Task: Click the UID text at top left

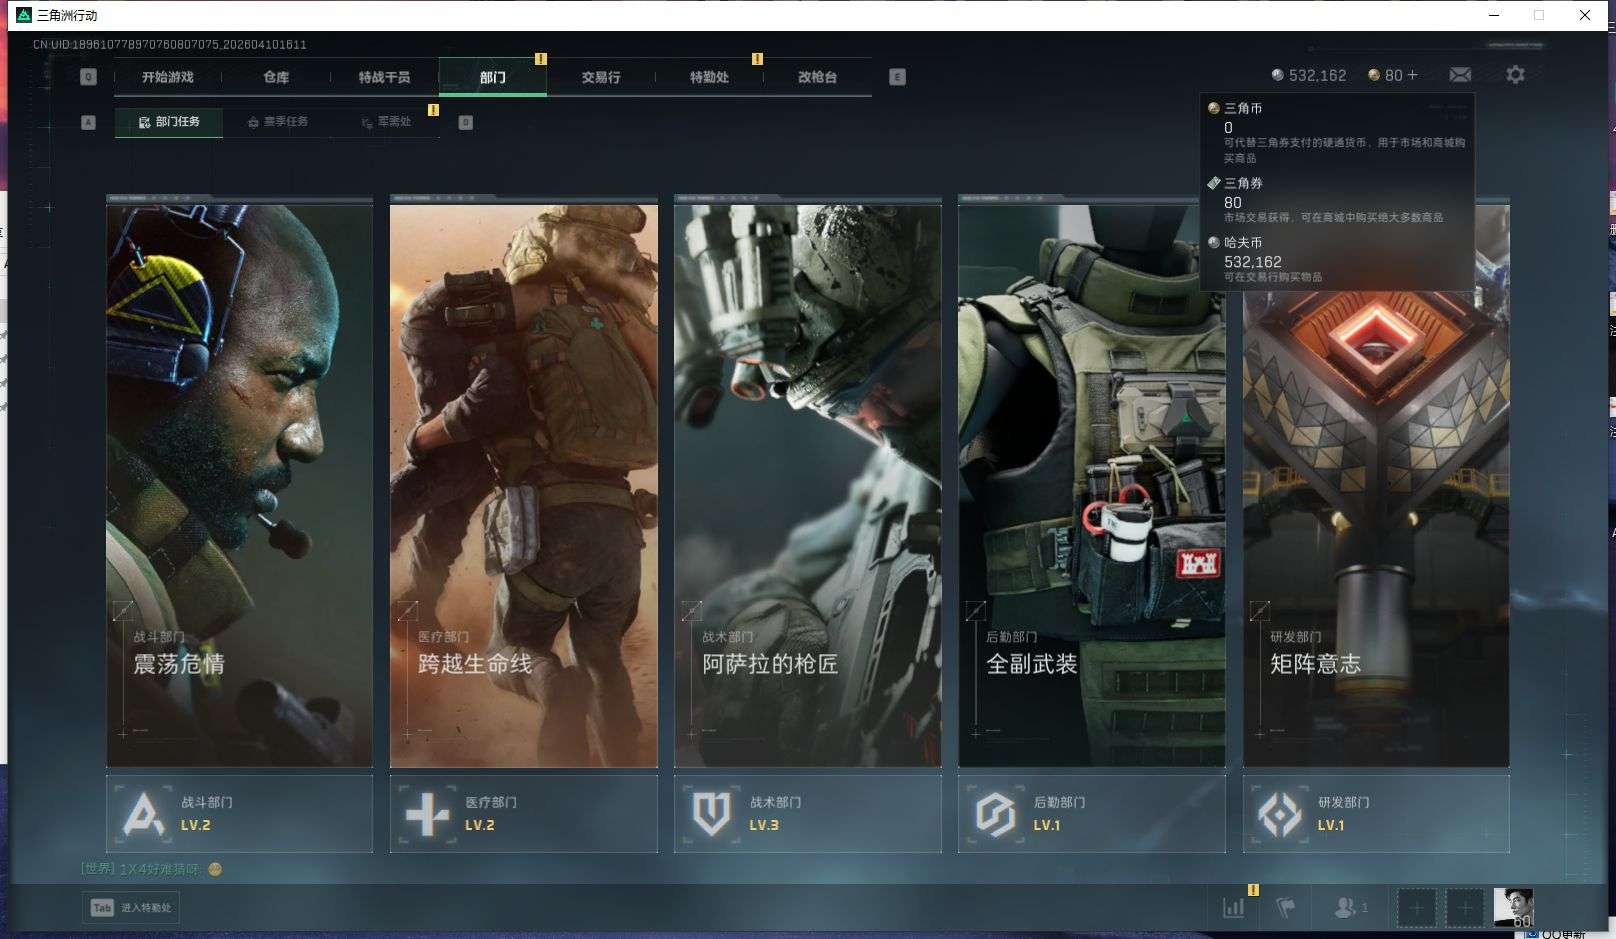Action: (x=169, y=44)
